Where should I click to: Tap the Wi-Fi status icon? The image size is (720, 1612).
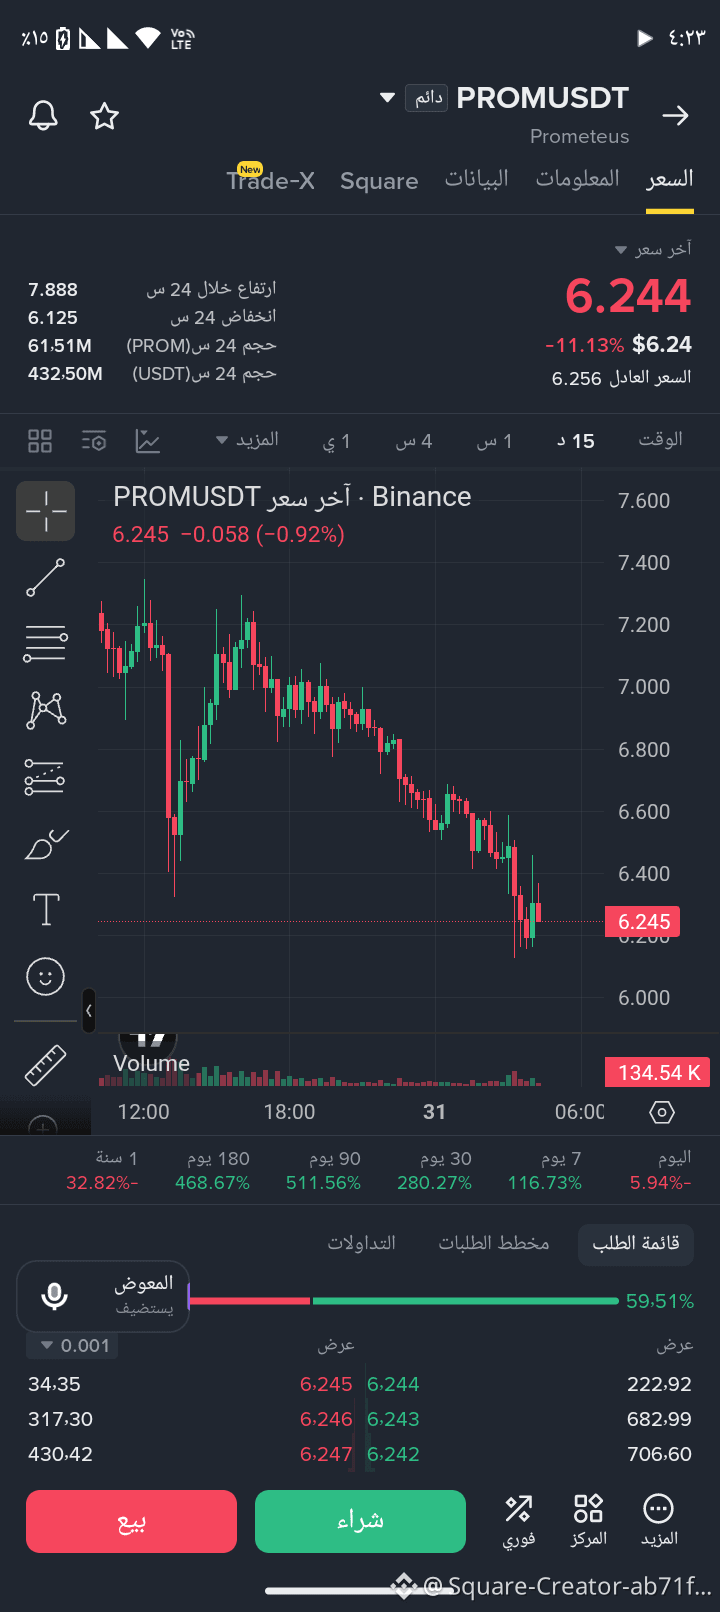point(148,38)
